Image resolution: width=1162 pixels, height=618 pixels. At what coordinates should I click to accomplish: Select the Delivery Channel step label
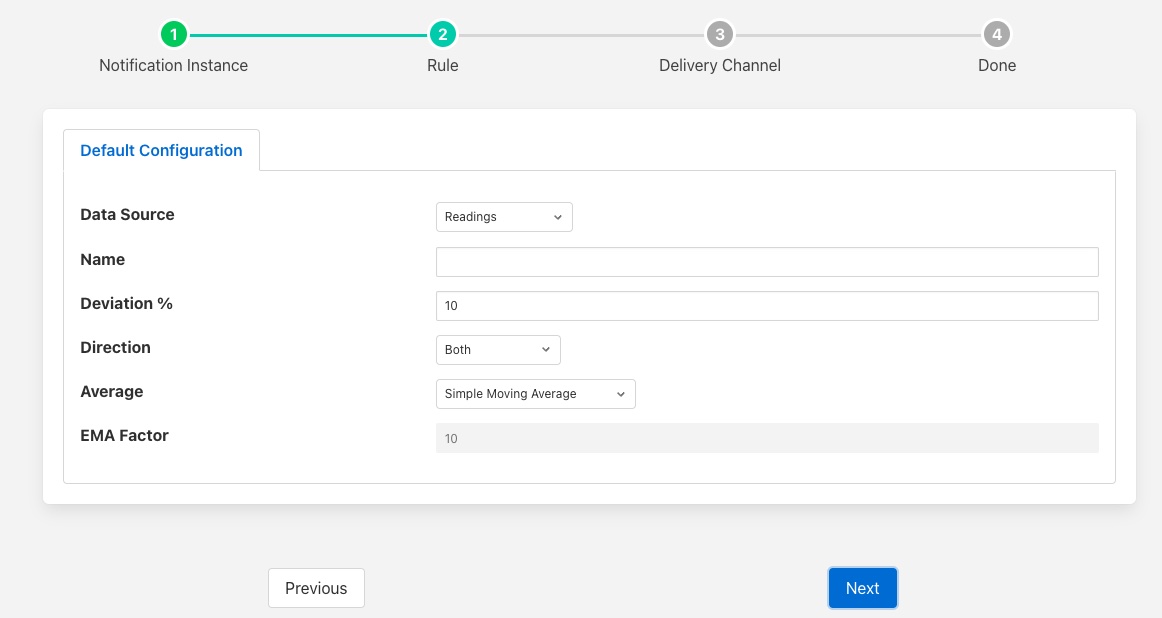pos(719,65)
